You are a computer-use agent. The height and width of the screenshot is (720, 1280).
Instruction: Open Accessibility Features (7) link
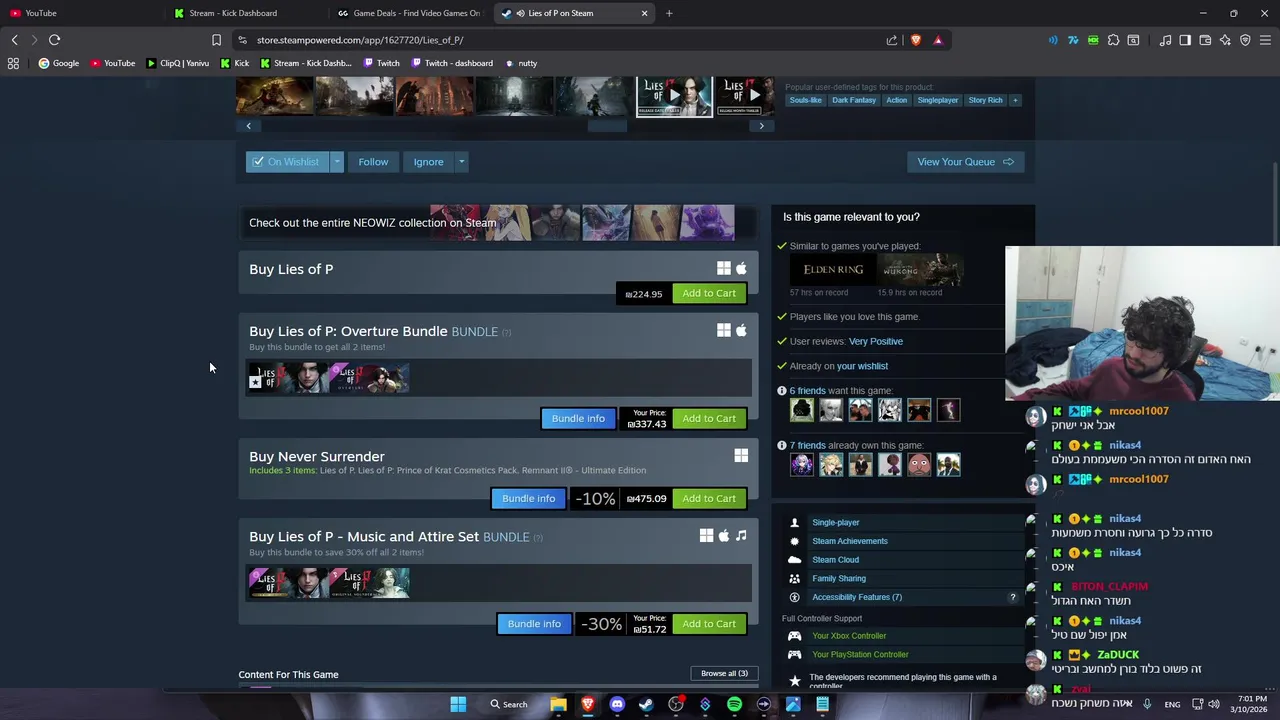tap(857, 597)
